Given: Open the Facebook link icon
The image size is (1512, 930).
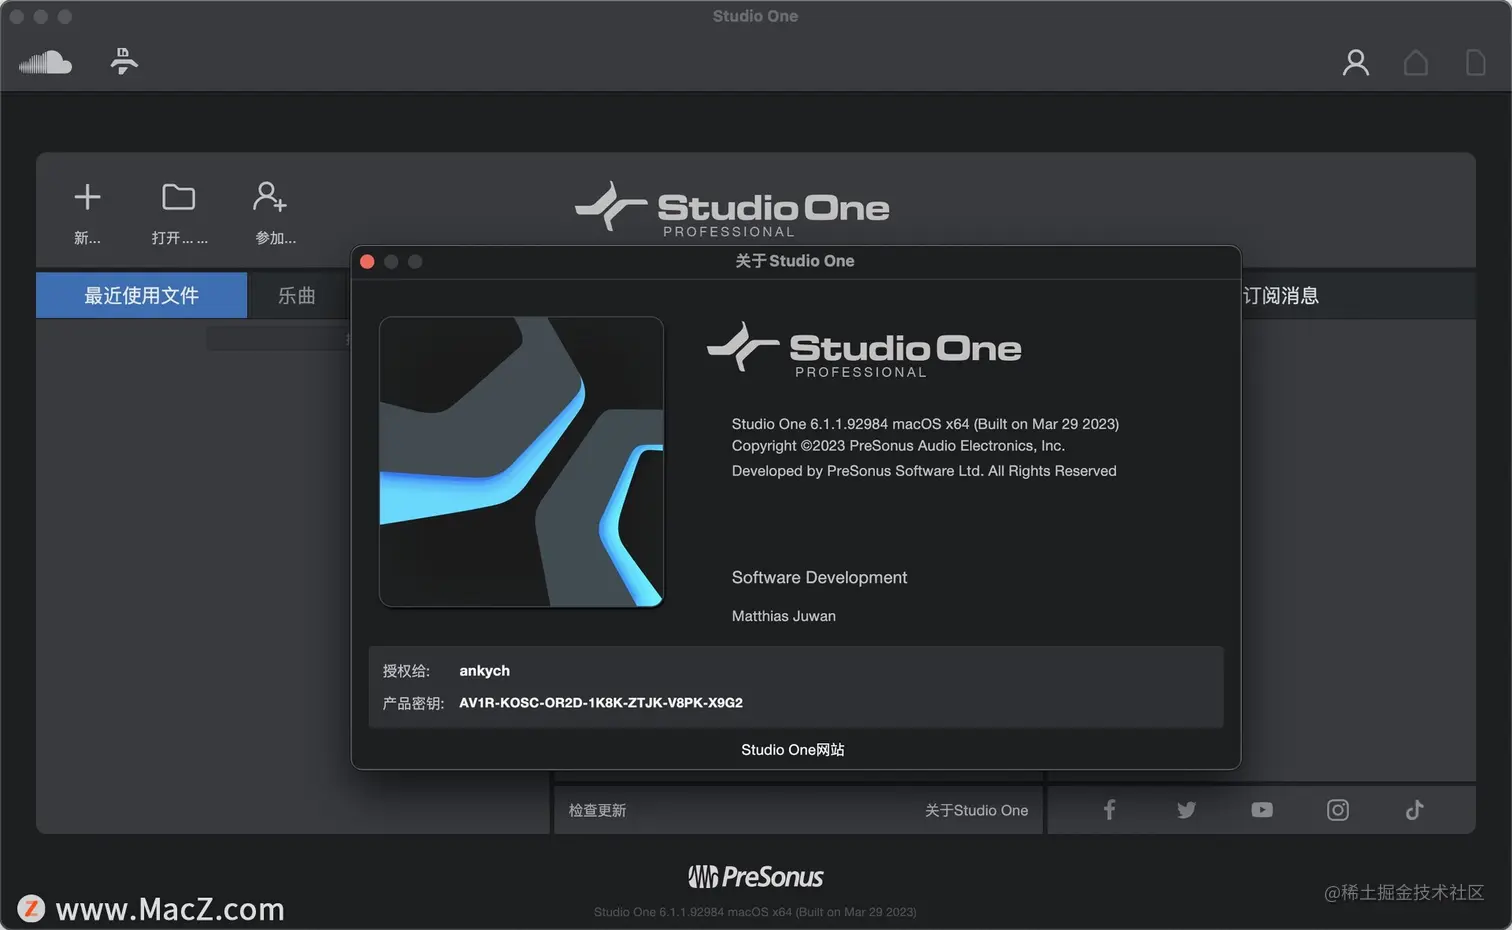Looking at the screenshot, I should [1109, 810].
